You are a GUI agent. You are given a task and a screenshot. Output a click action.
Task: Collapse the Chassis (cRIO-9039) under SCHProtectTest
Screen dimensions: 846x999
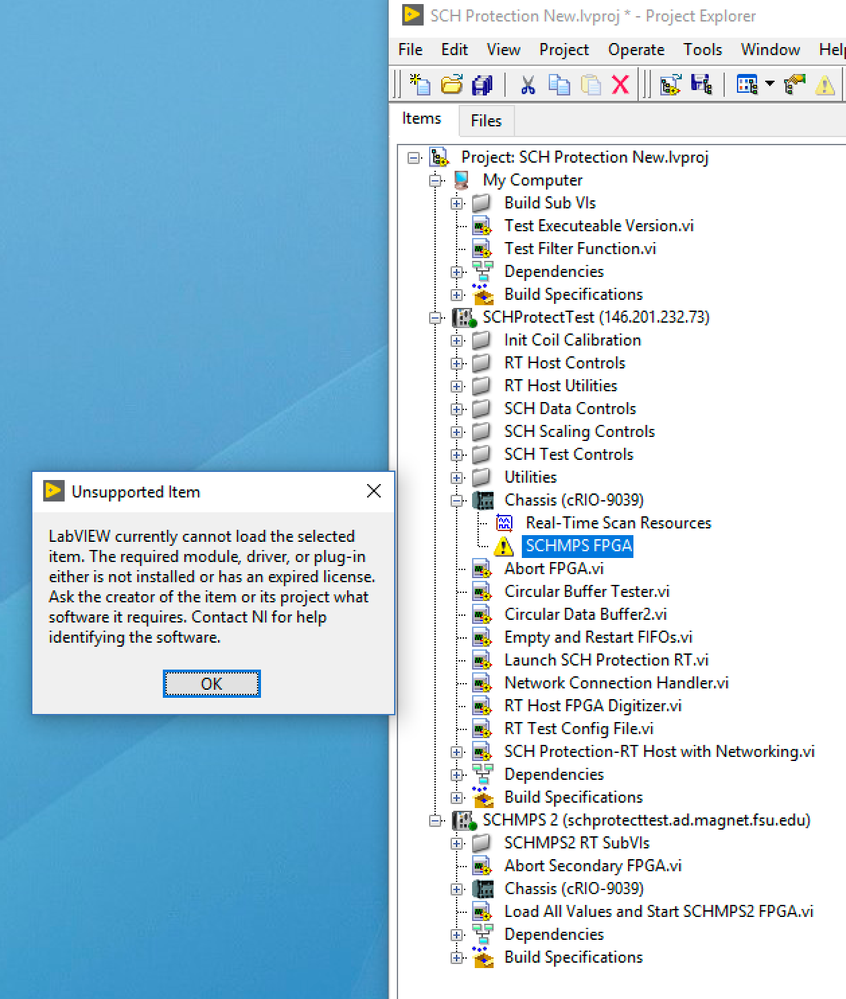tap(457, 500)
